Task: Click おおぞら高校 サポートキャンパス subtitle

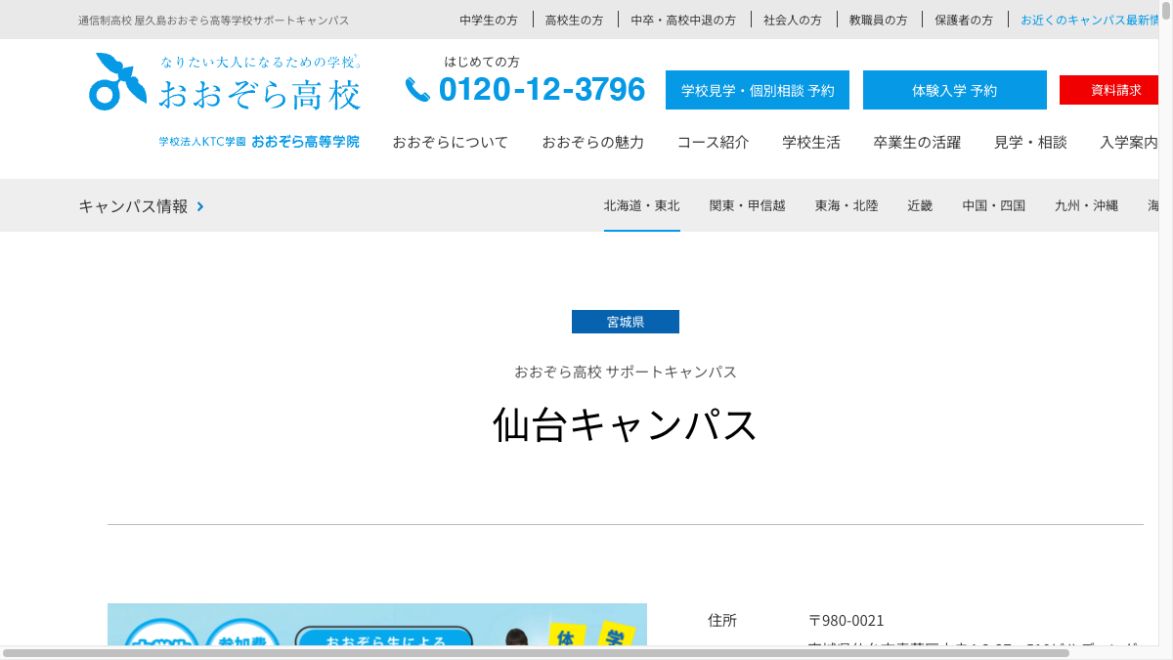Action: [x=625, y=372]
